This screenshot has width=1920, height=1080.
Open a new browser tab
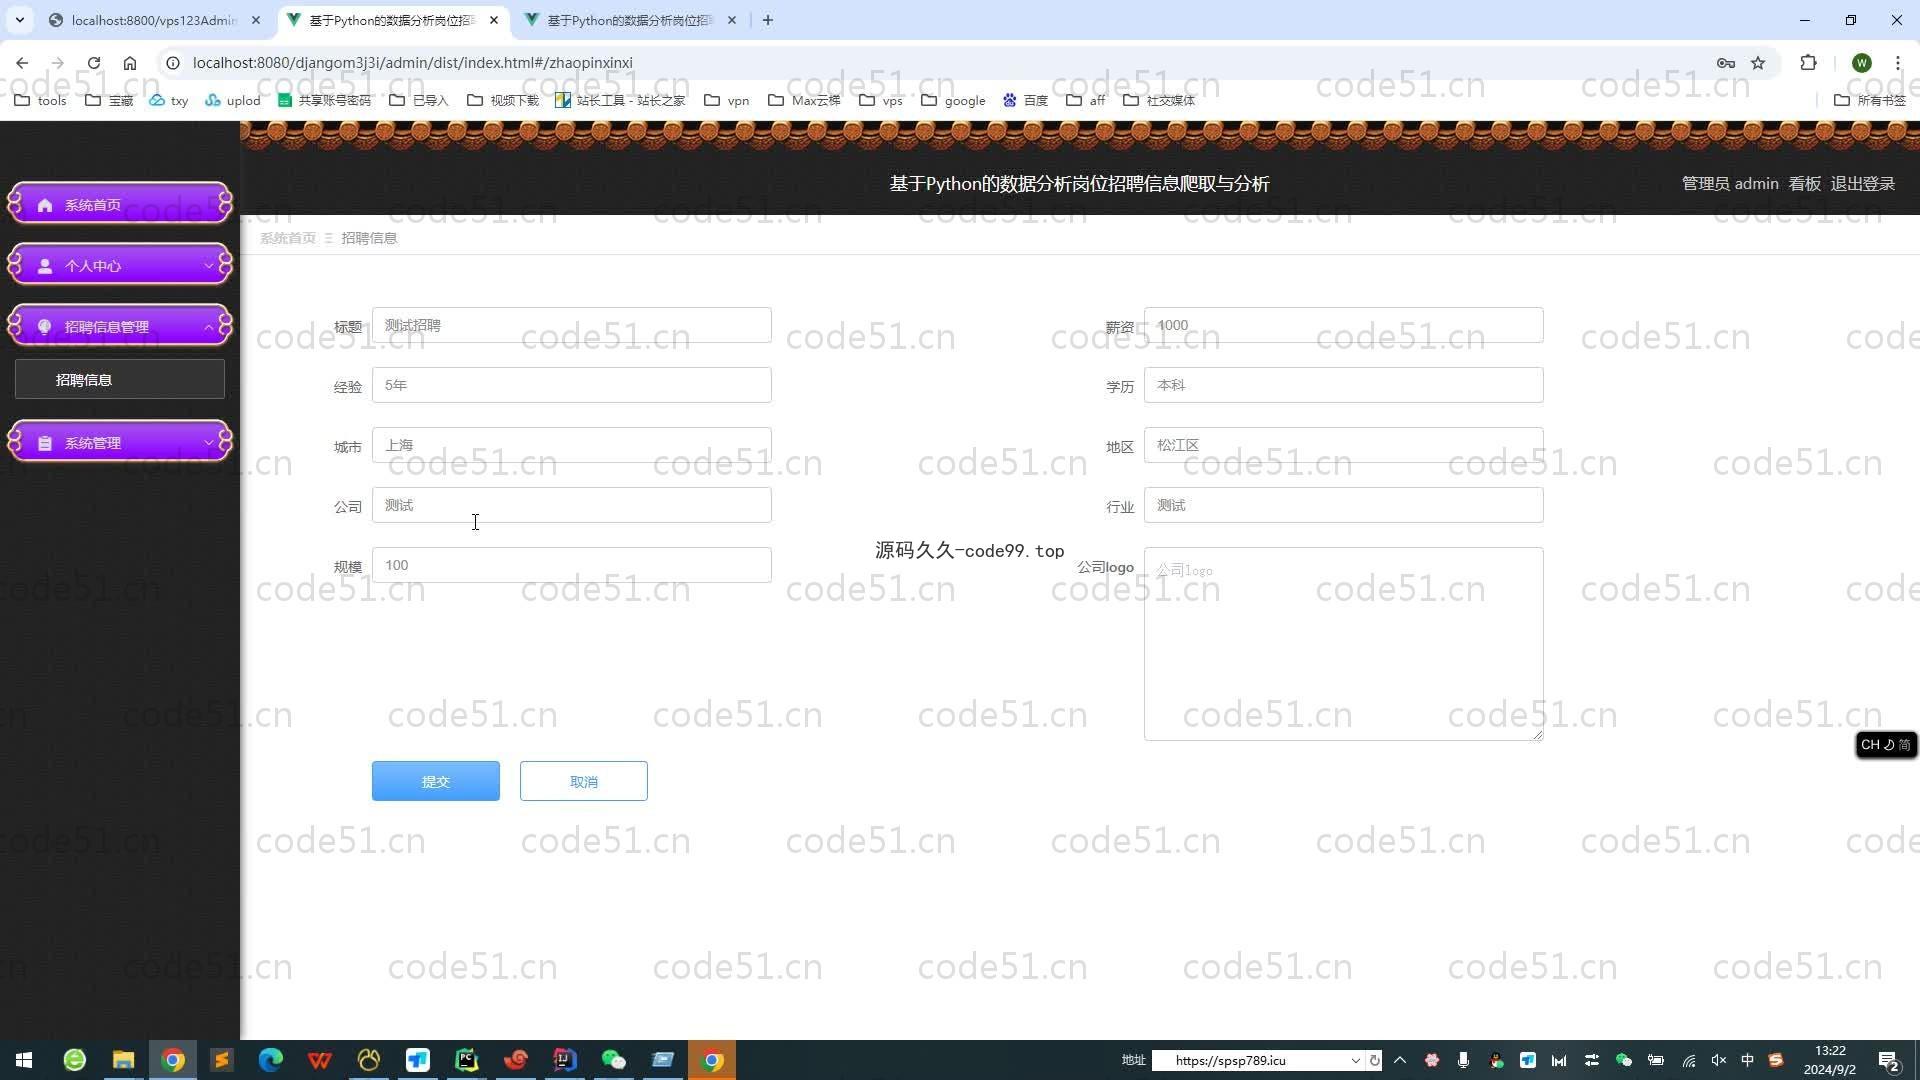pyautogui.click(x=768, y=20)
